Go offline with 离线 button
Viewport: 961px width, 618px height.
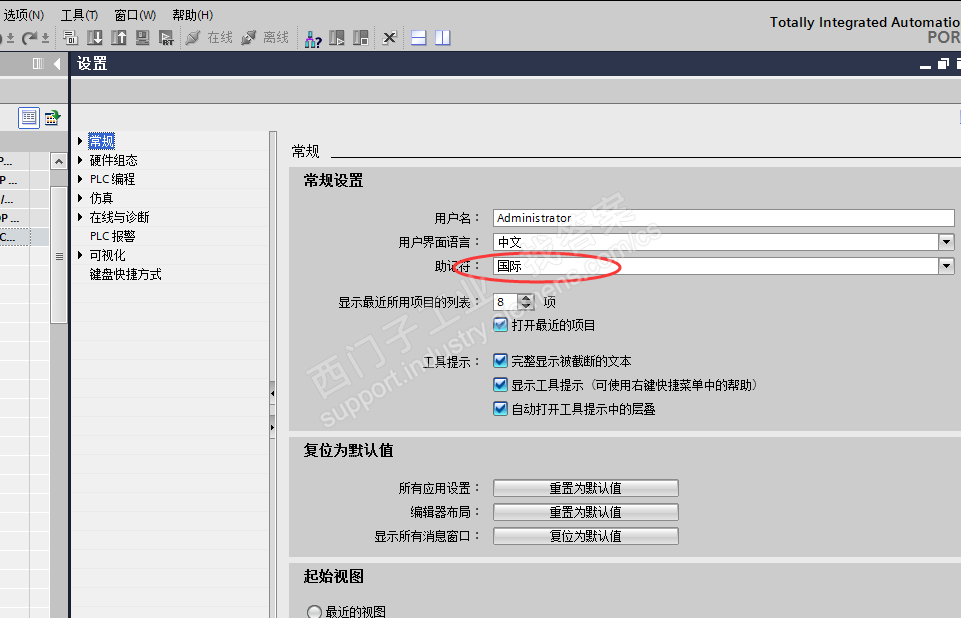[x=265, y=38]
